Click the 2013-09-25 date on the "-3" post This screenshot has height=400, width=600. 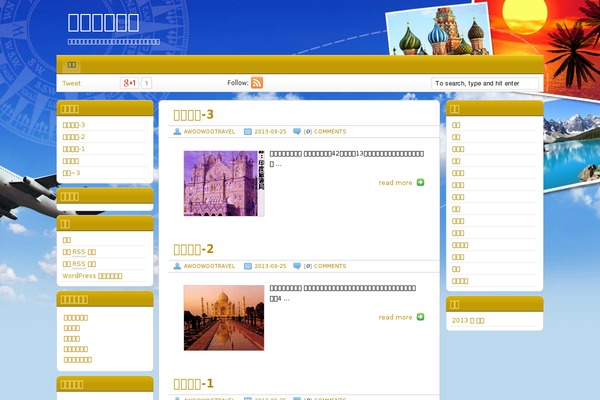pyautogui.click(x=270, y=131)
